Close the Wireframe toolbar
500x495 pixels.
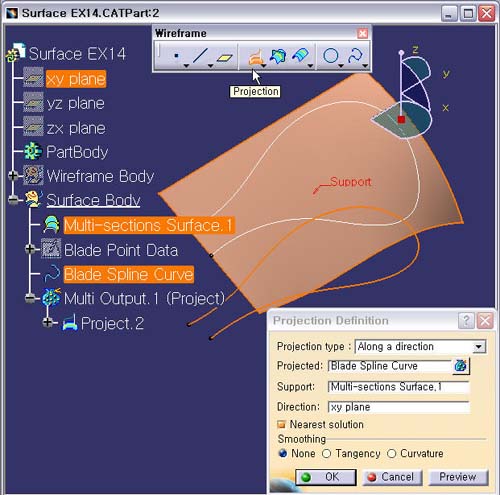point(362,33)
